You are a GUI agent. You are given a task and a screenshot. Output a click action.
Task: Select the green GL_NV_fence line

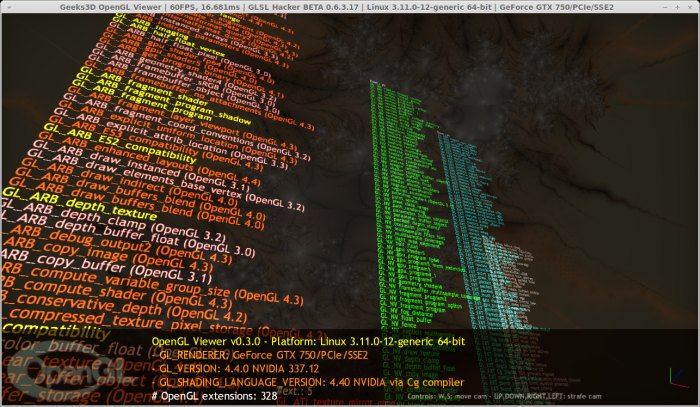(x=398, y=325)
